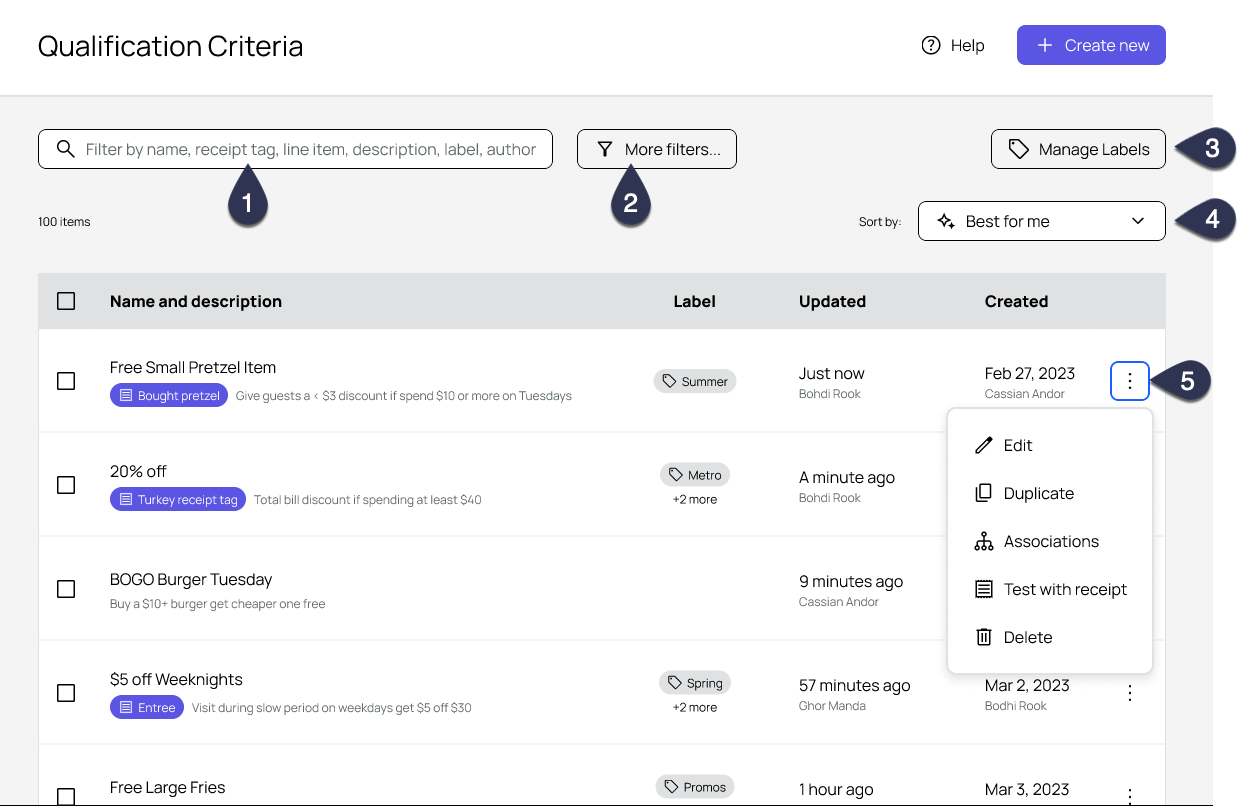Click the Create new button
Screen dimensions: 1239x806
click(x=1091, y=45)
